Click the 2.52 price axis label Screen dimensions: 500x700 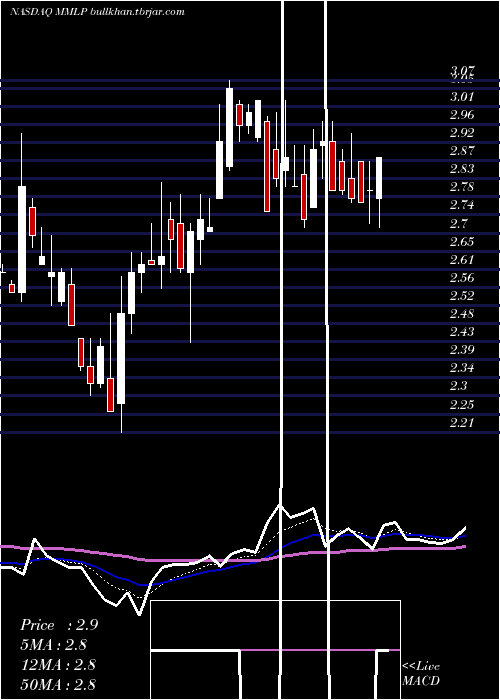pos(462,296)
